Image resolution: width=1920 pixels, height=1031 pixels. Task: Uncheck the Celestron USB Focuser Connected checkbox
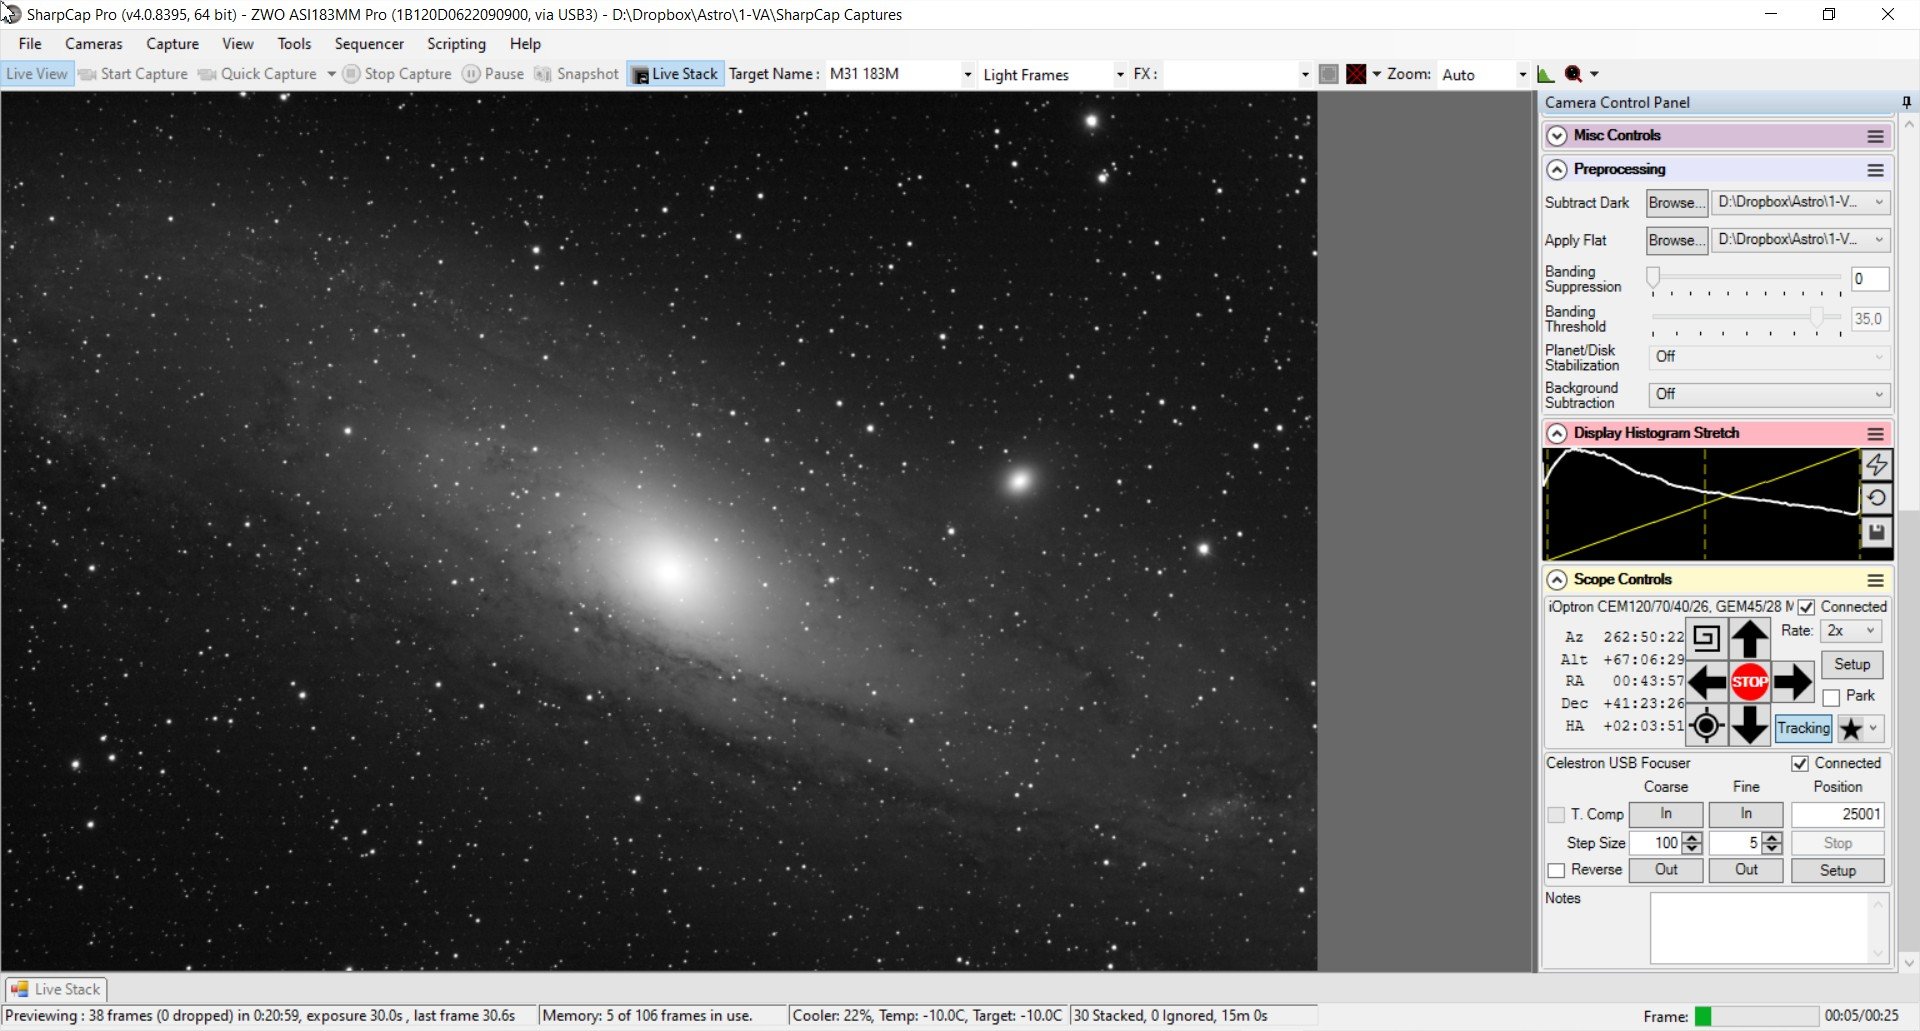point(1800,764)
